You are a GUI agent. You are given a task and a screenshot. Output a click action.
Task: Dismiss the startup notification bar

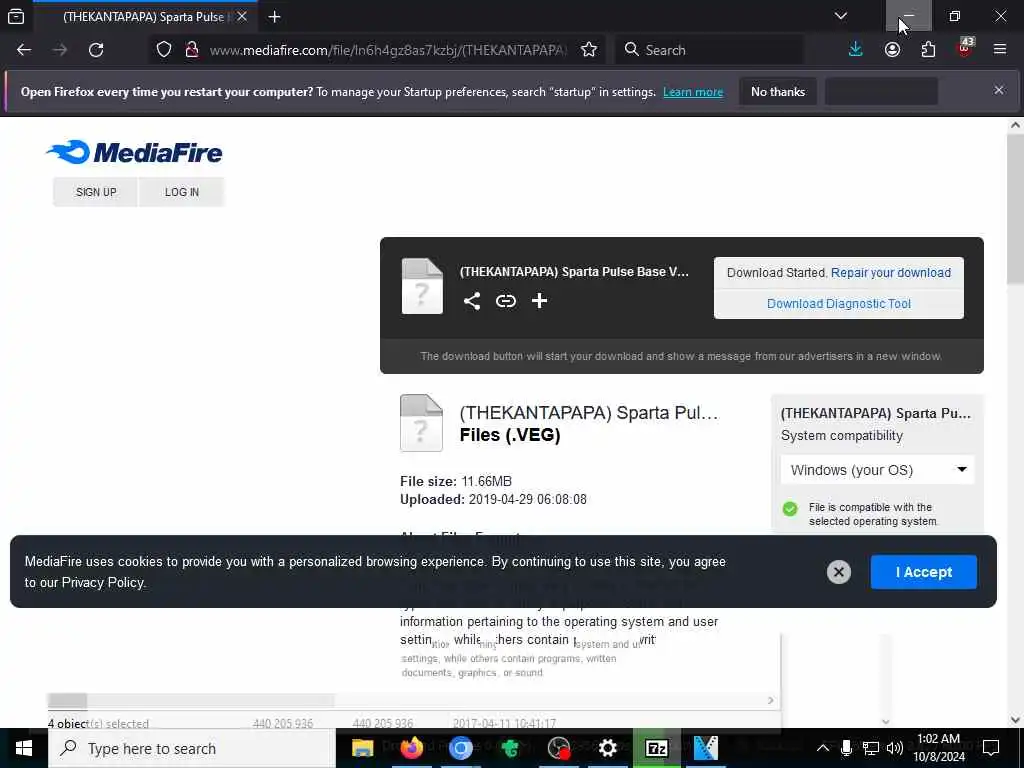pyautogui.click(x=999, y=90)
